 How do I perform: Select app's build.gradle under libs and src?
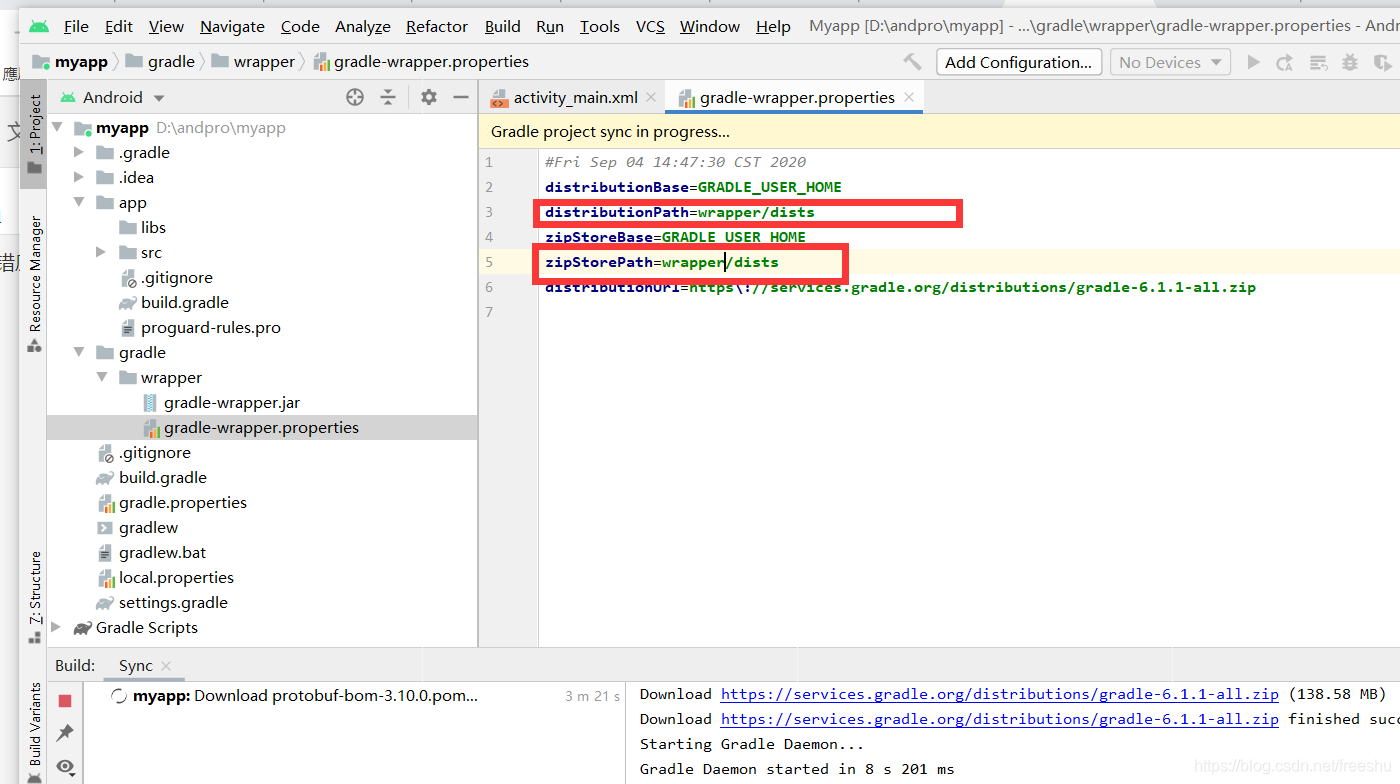pos(185,303)
